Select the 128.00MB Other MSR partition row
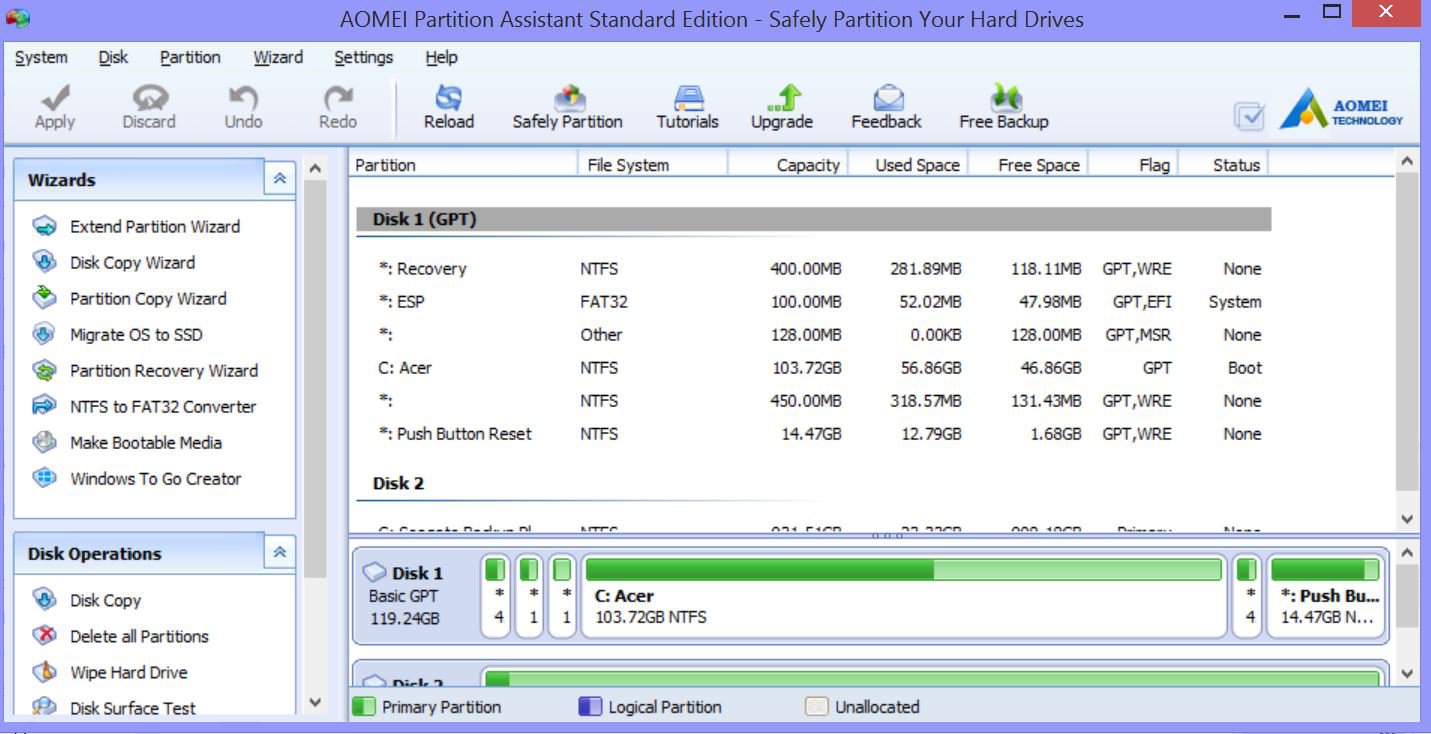Viewport: 1431px width, 734px height. tap(814, 335)
